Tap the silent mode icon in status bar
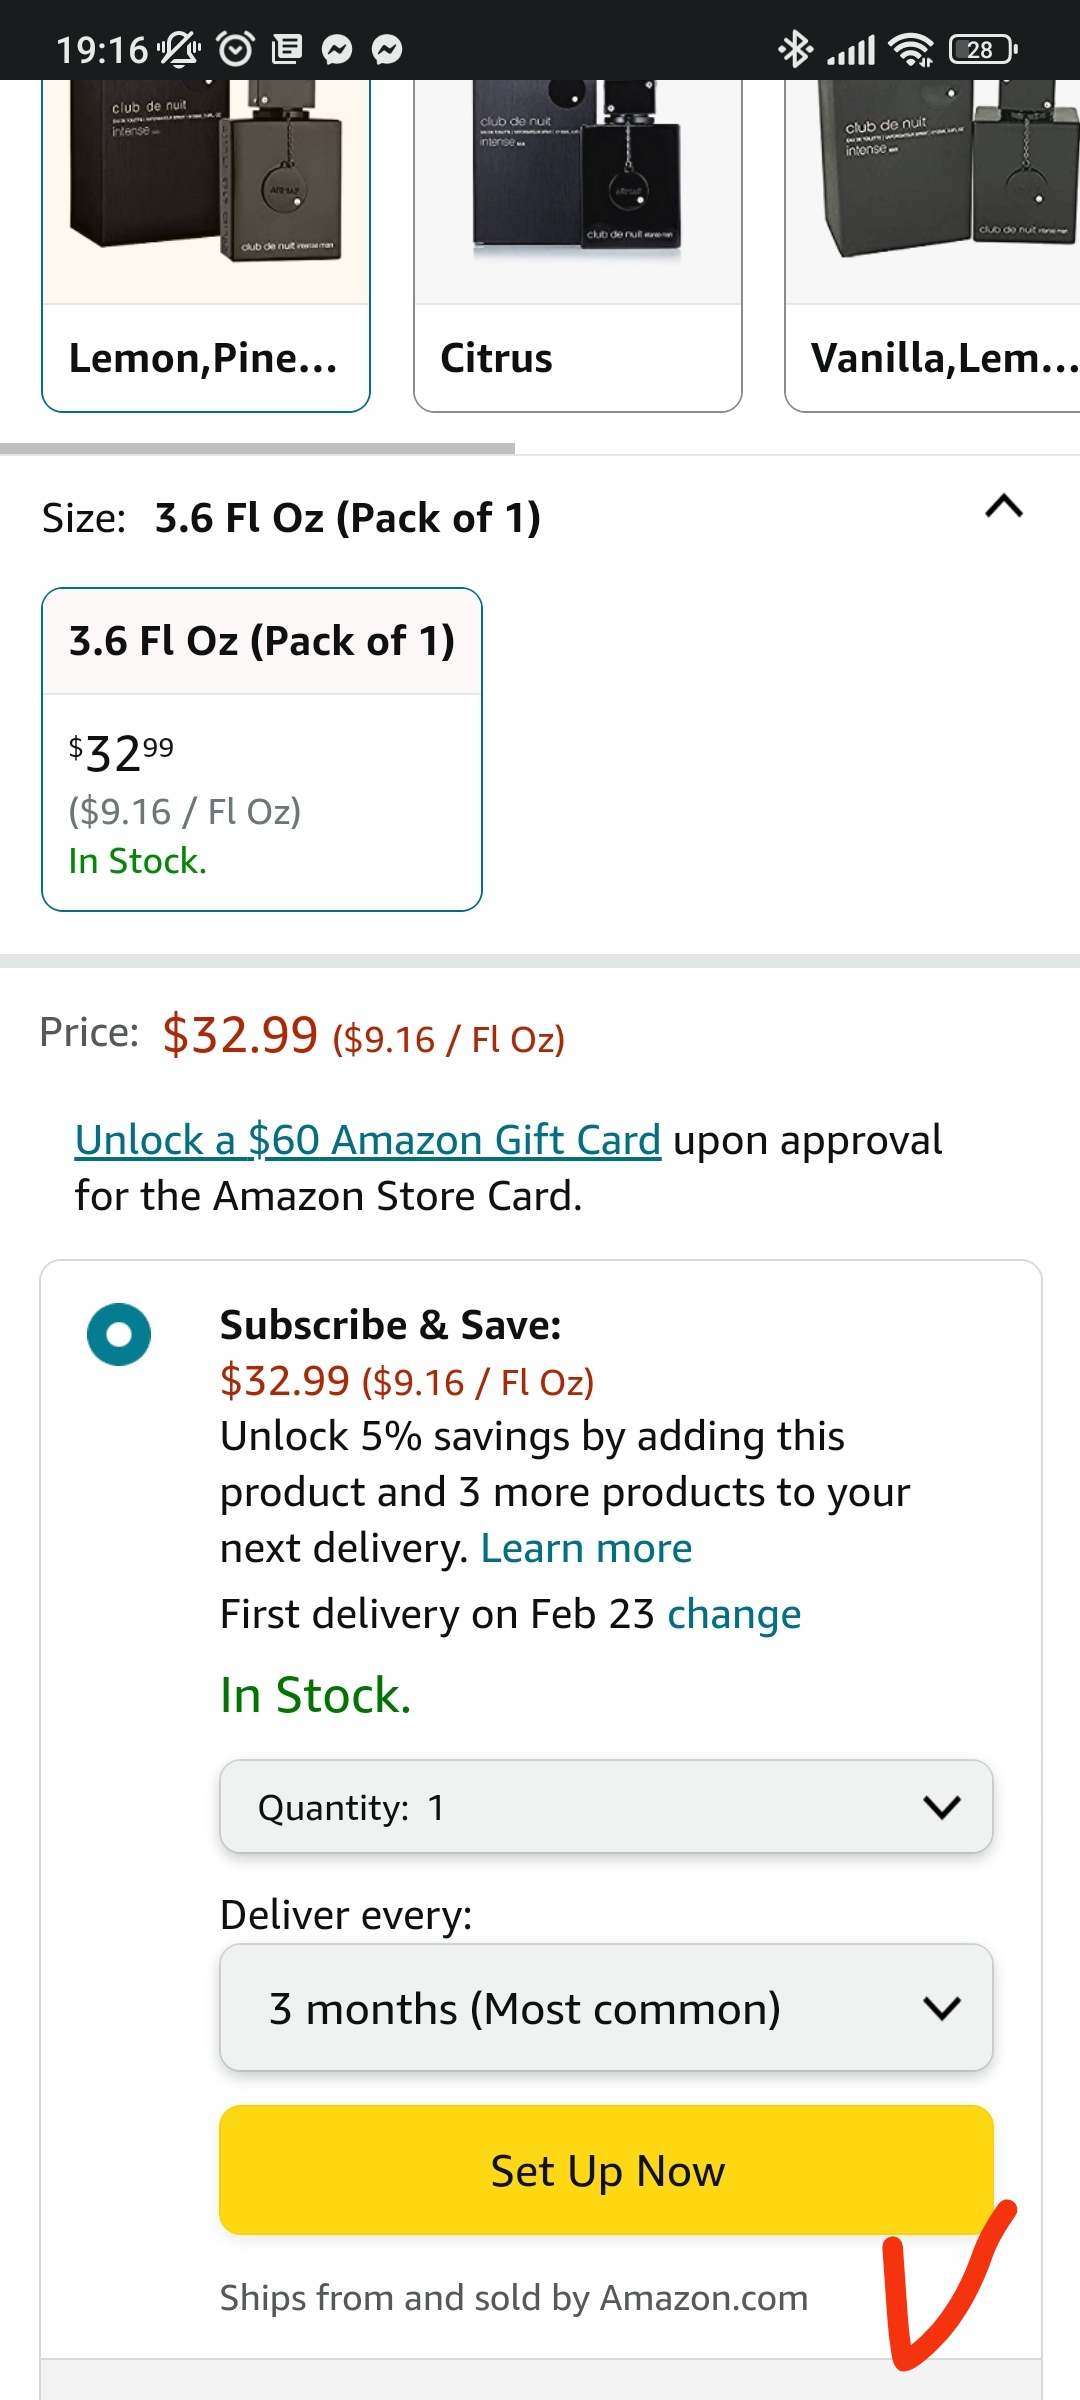 [179, 49]
